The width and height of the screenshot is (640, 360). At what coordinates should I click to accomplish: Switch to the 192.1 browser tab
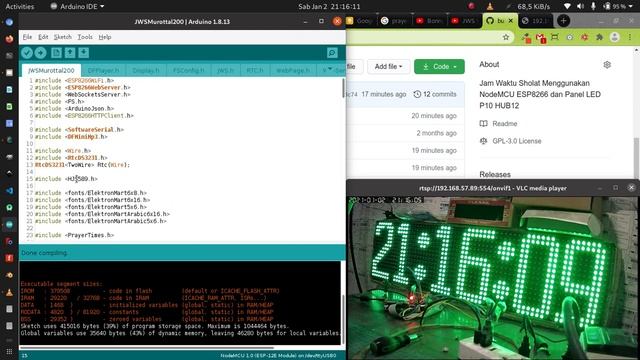[x=535, y=21]
